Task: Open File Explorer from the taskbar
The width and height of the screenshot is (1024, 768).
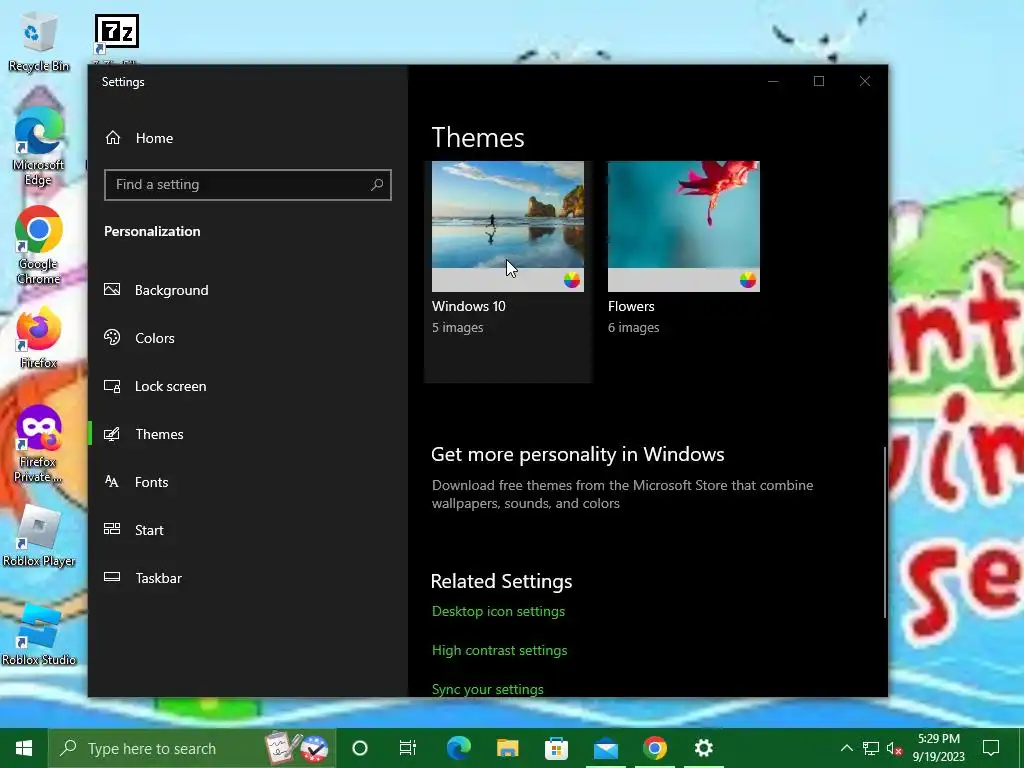Action: click(x=507, y=748)
